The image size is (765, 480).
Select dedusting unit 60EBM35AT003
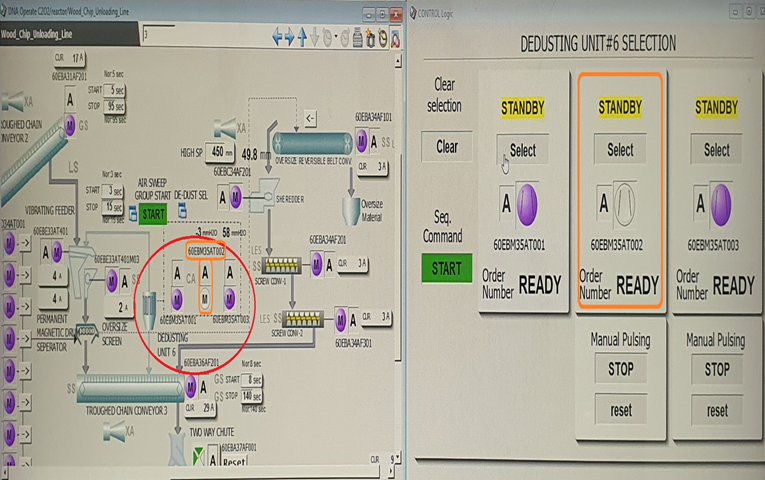click(717, 150)
